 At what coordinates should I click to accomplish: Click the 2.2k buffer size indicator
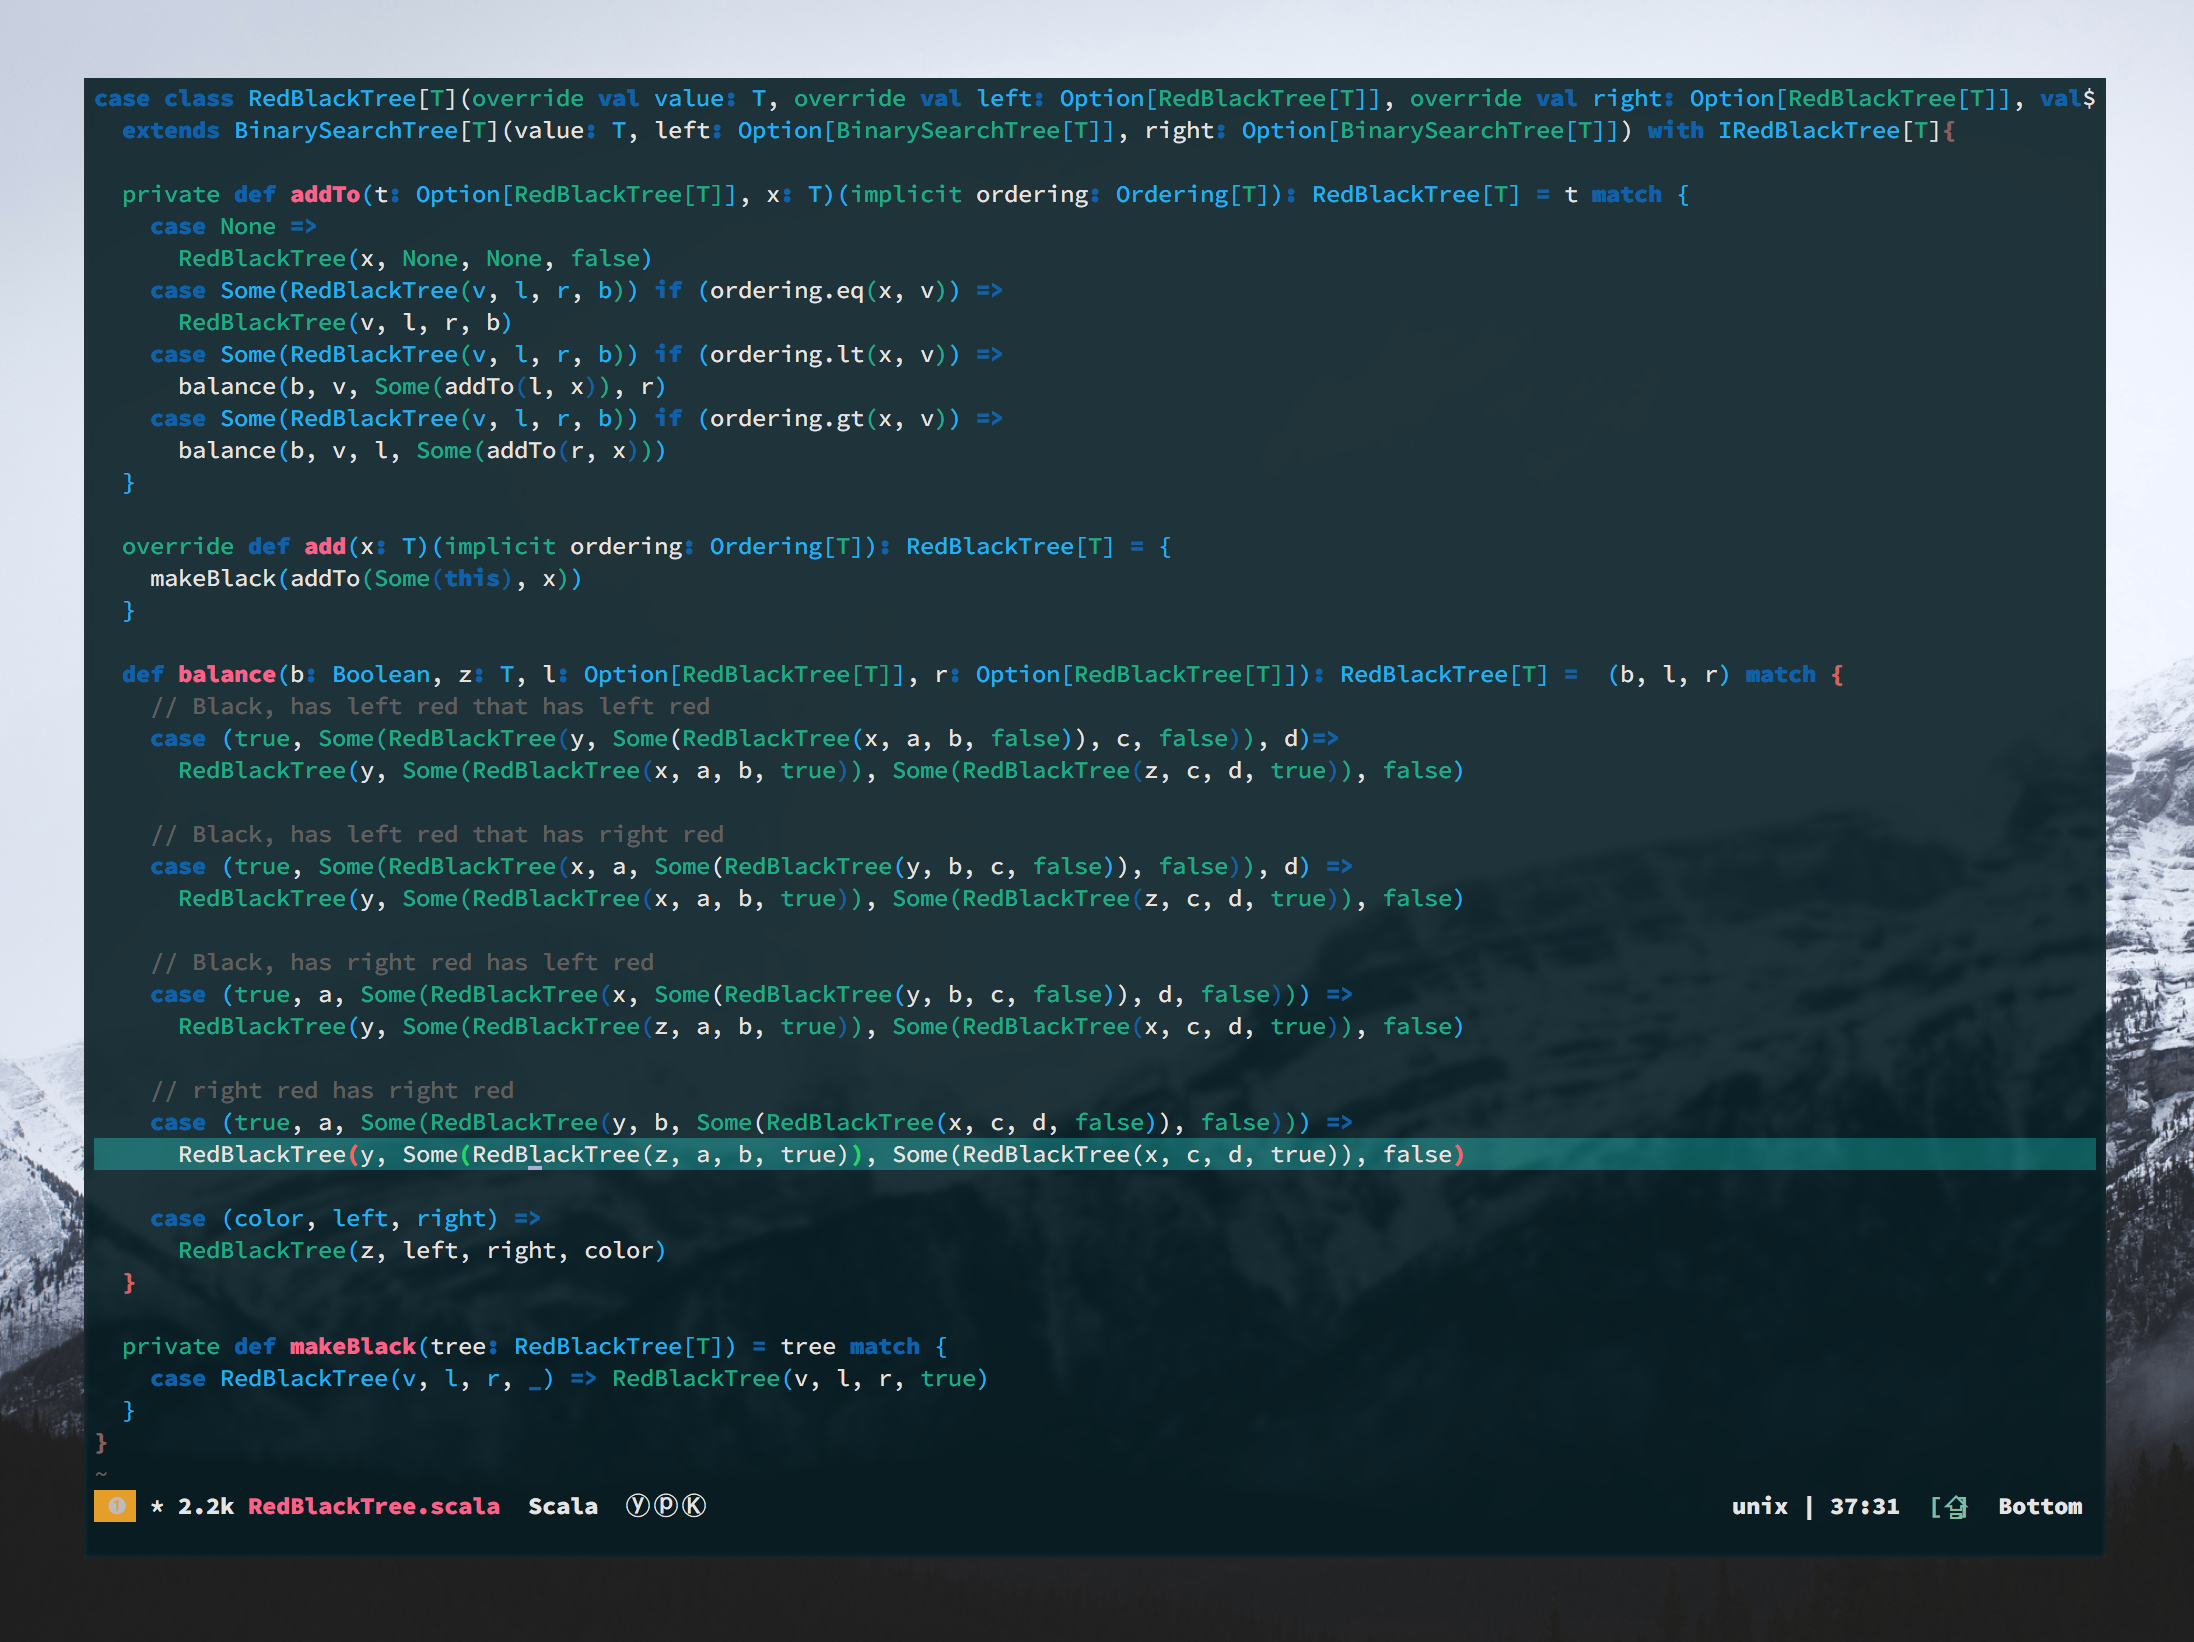click(x=205, y=1506)
